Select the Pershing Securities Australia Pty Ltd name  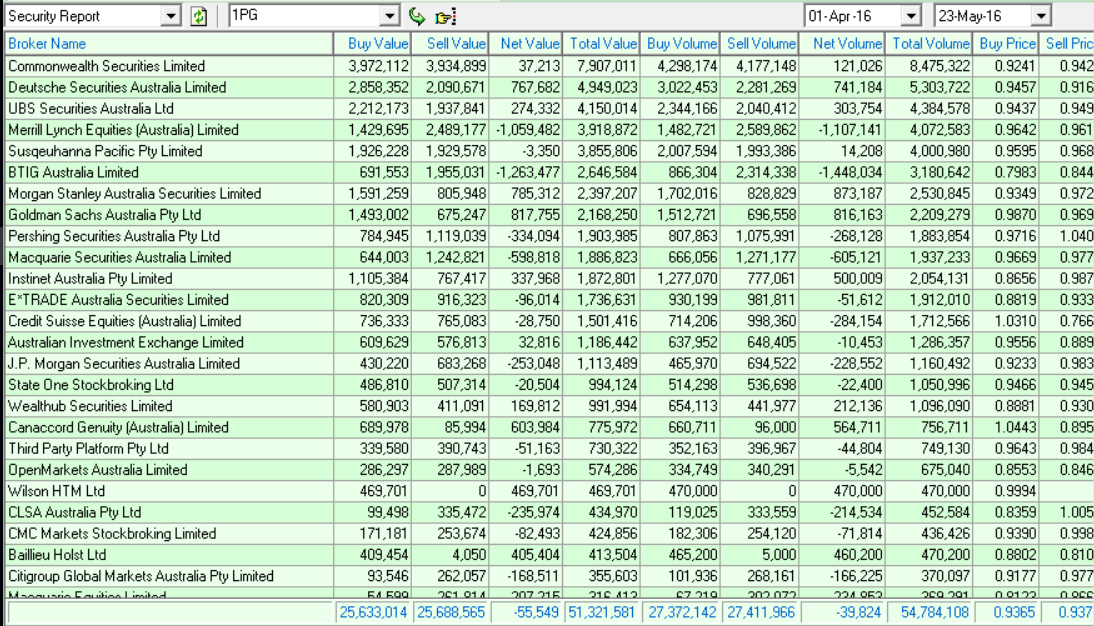(x=114, y=237)
